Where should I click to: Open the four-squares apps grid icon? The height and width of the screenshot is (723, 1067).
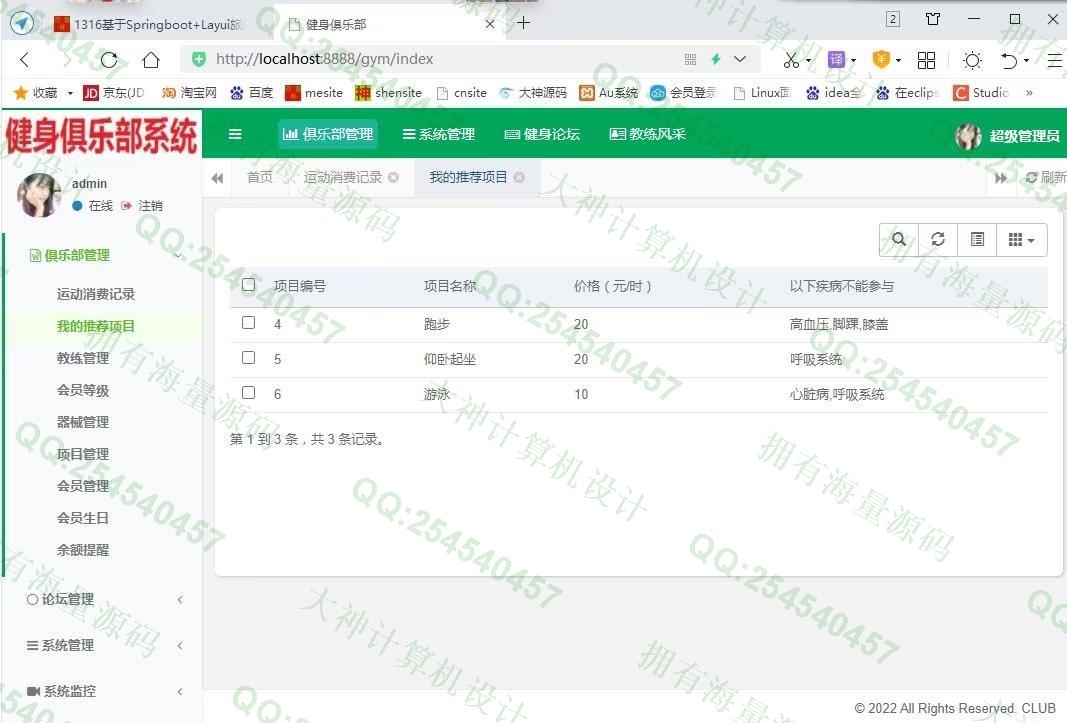(x=926, y=60)
